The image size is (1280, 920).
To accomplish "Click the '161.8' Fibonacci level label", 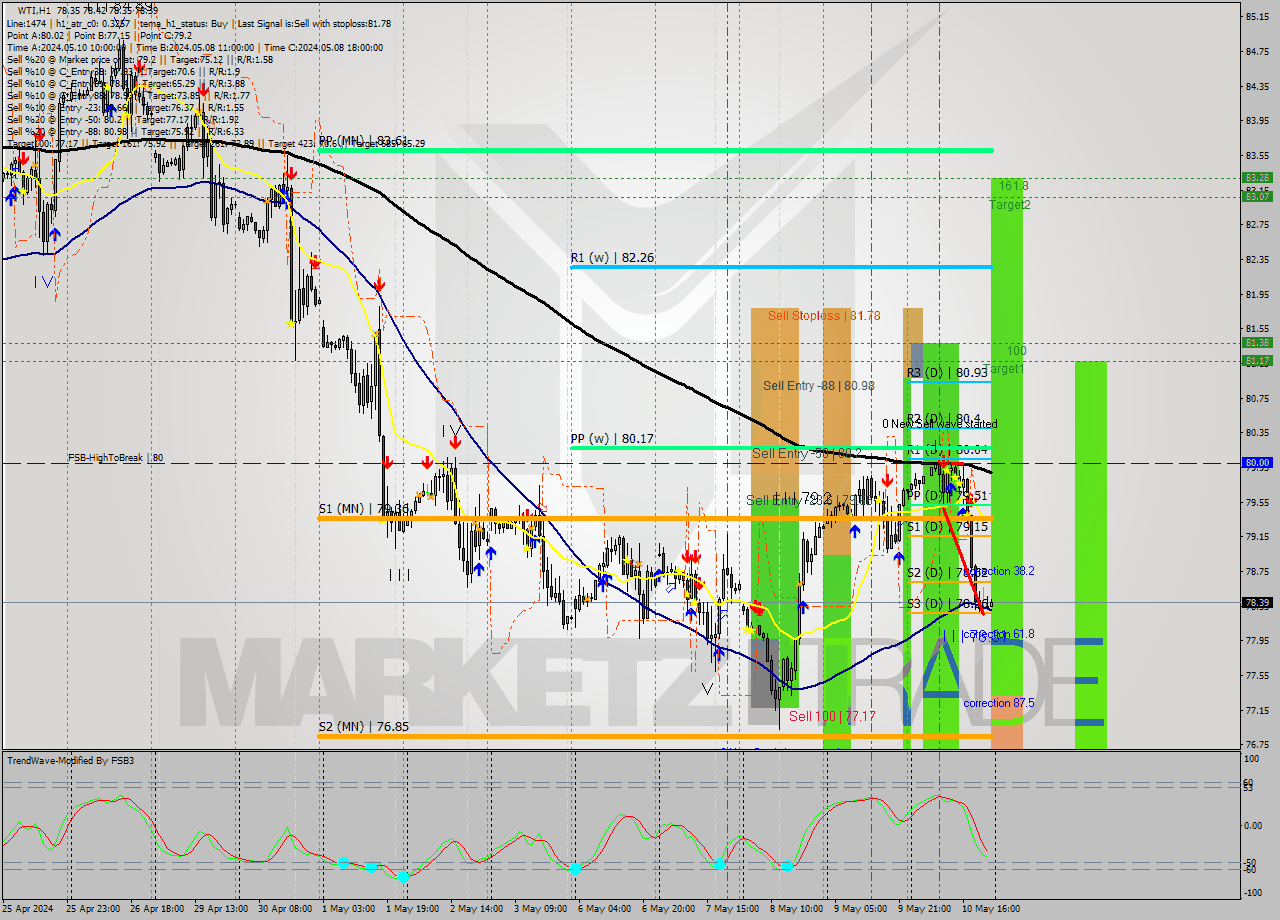I will pos(1013,187).
